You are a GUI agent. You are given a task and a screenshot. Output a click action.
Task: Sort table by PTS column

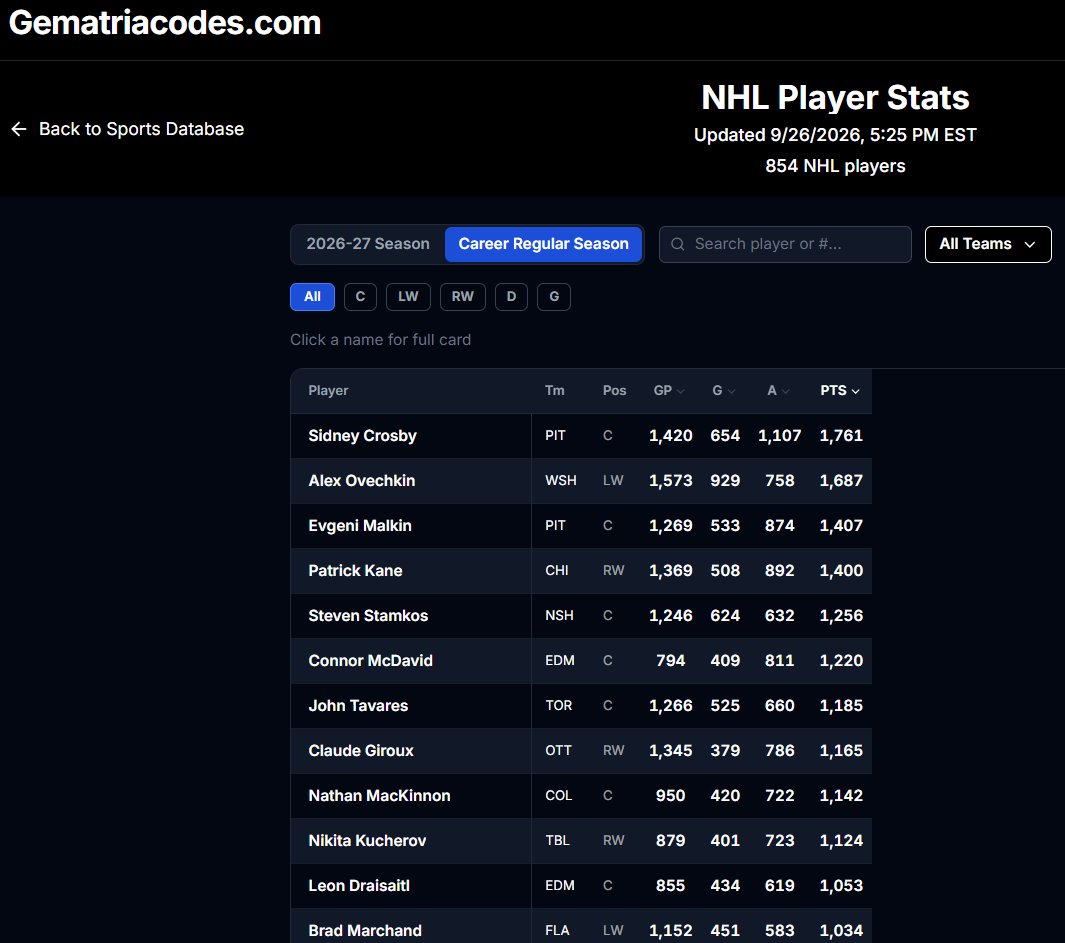[x=840, y=391]
